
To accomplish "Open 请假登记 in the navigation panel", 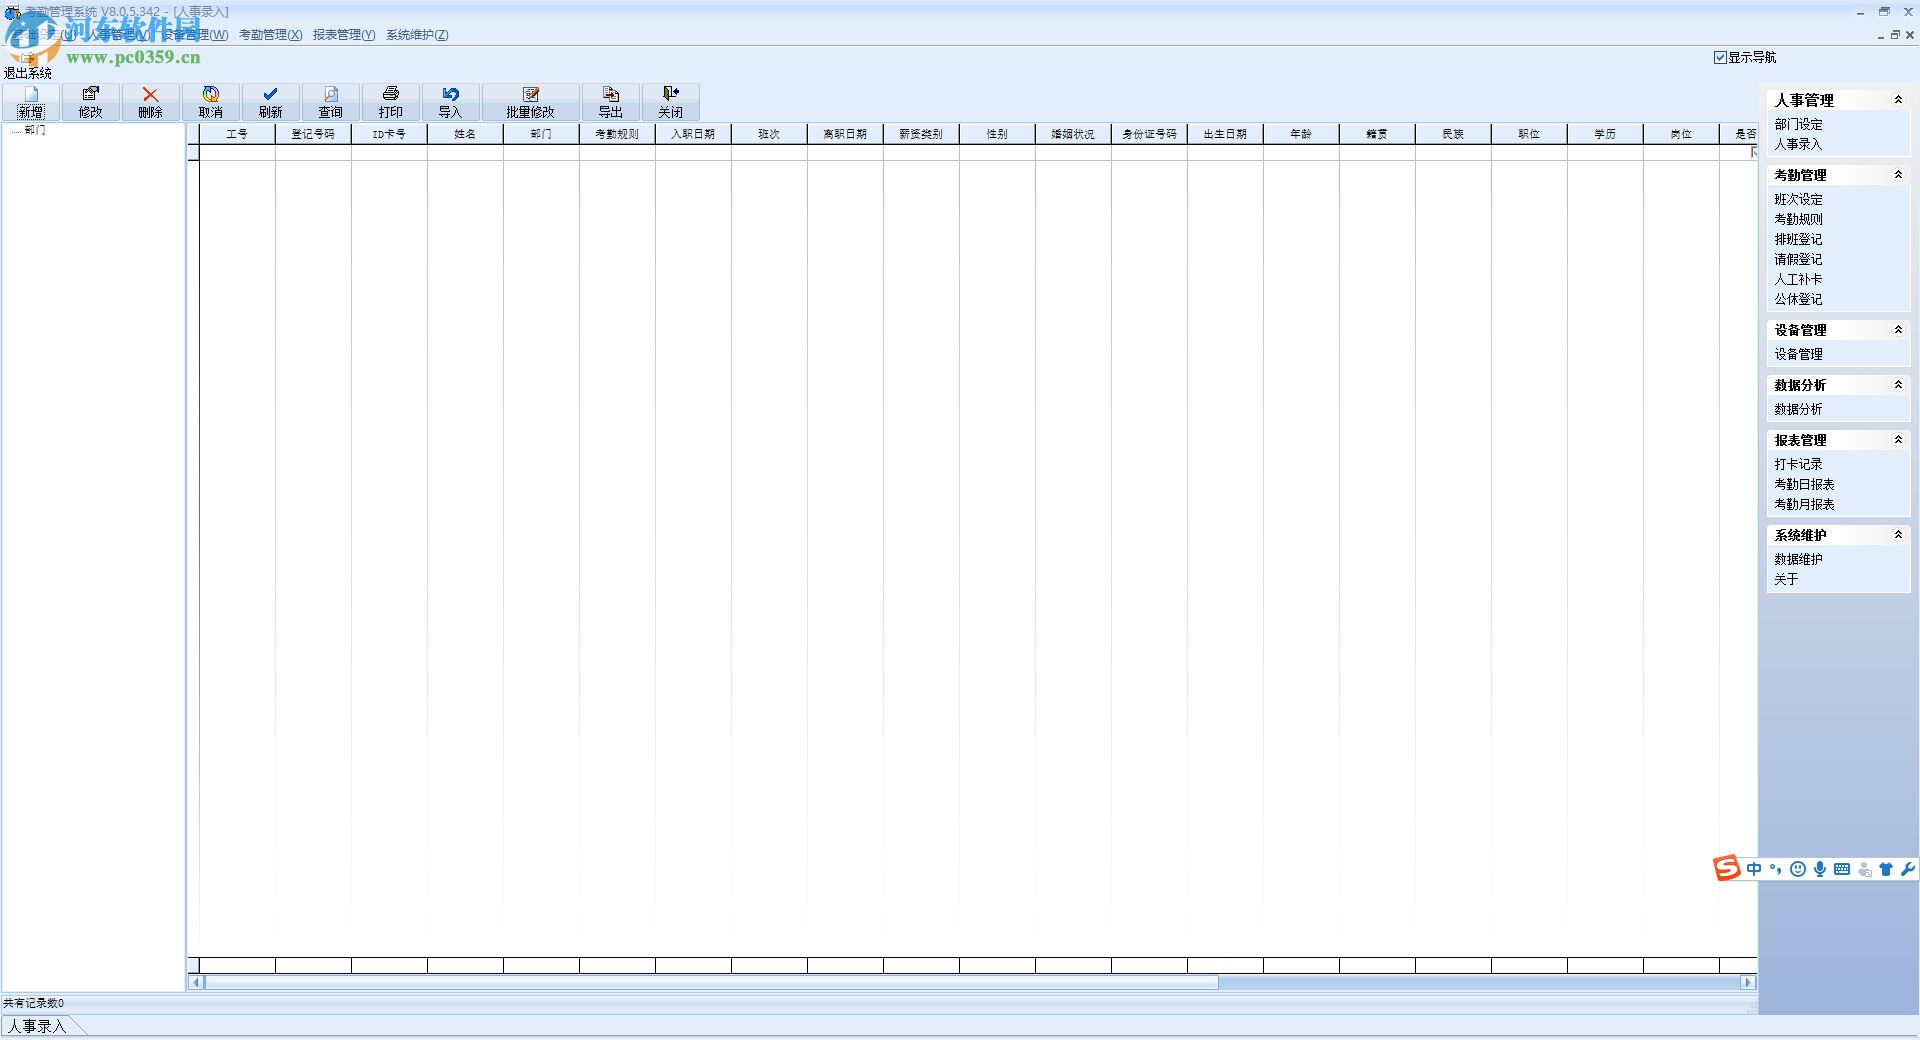I will click(1798, 260).
